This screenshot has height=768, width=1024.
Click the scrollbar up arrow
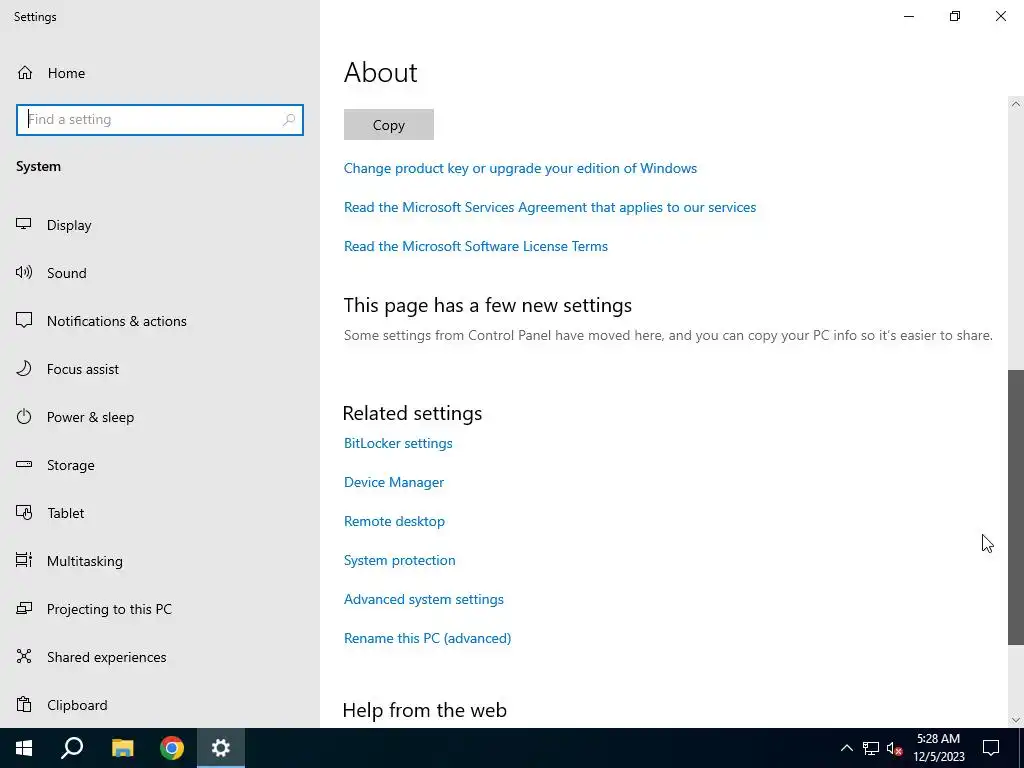1016,104
